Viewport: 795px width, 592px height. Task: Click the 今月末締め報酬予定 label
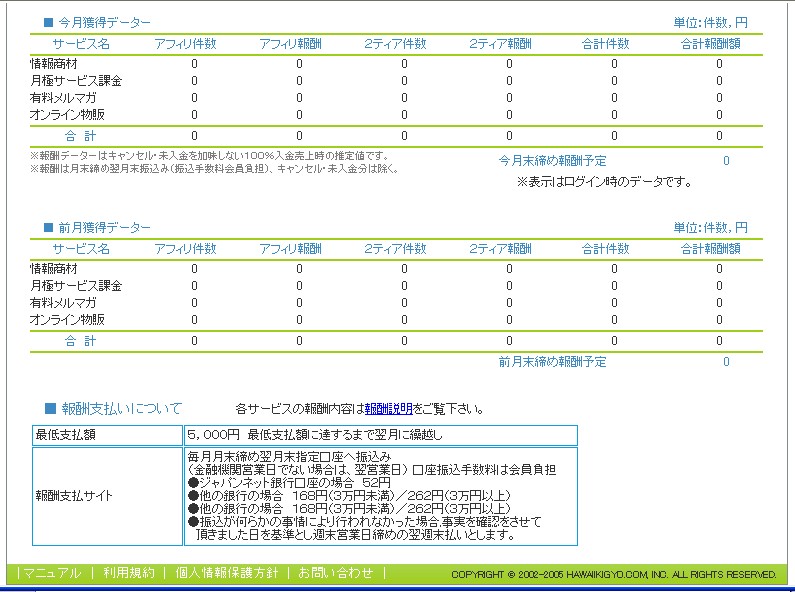pyautogui.click(x=552, y=161)
